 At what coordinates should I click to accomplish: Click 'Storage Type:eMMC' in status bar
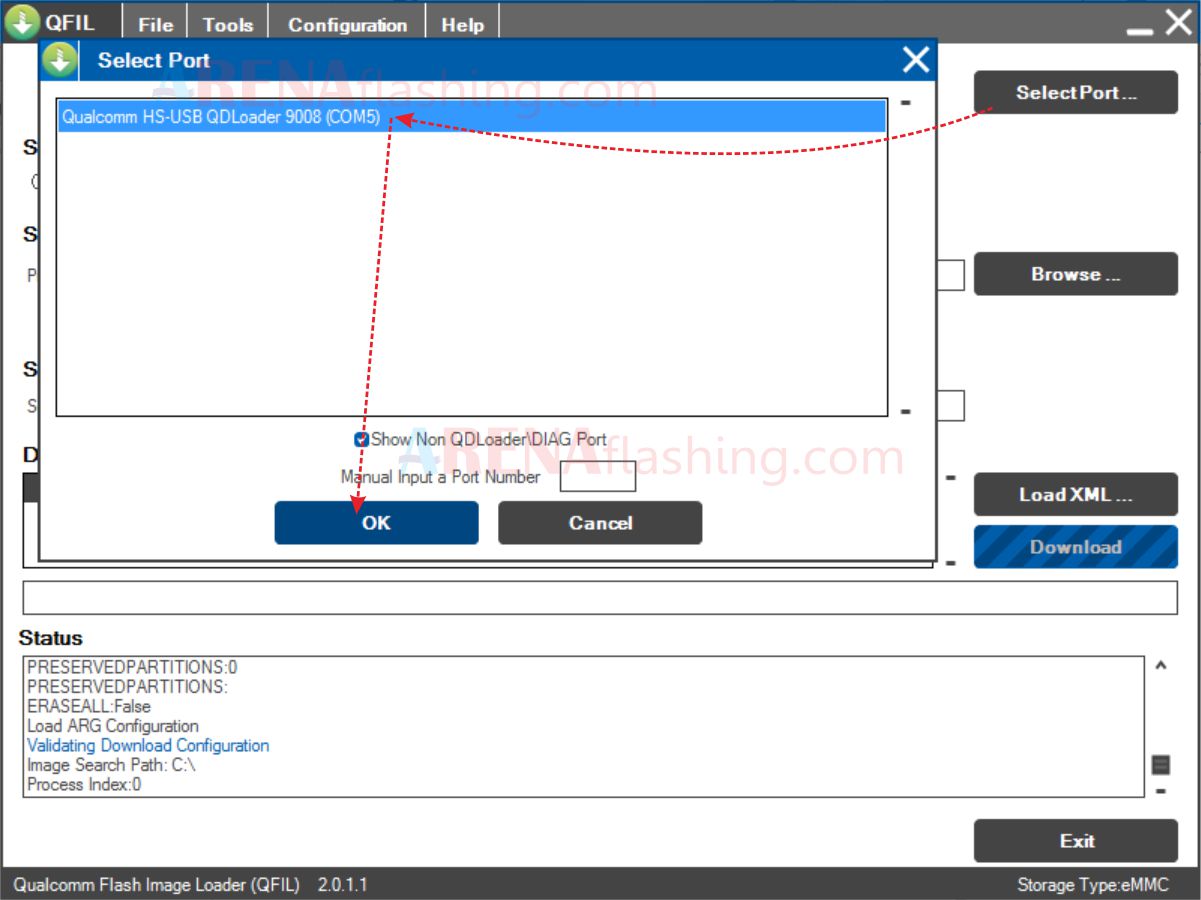click(x=1093, y=885)
